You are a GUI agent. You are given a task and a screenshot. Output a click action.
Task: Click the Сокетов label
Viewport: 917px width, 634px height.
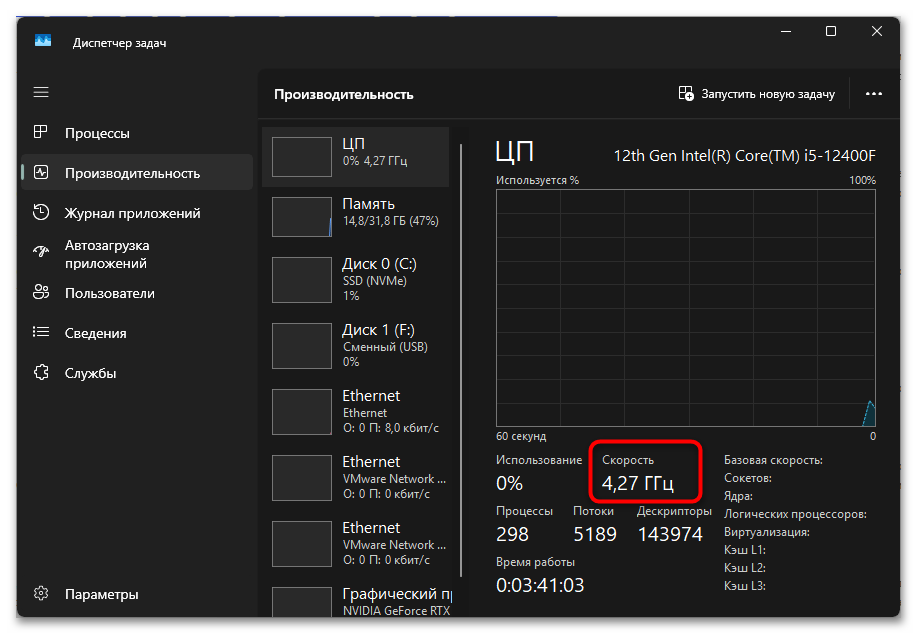pyautogui.click(x=747, y=478)
